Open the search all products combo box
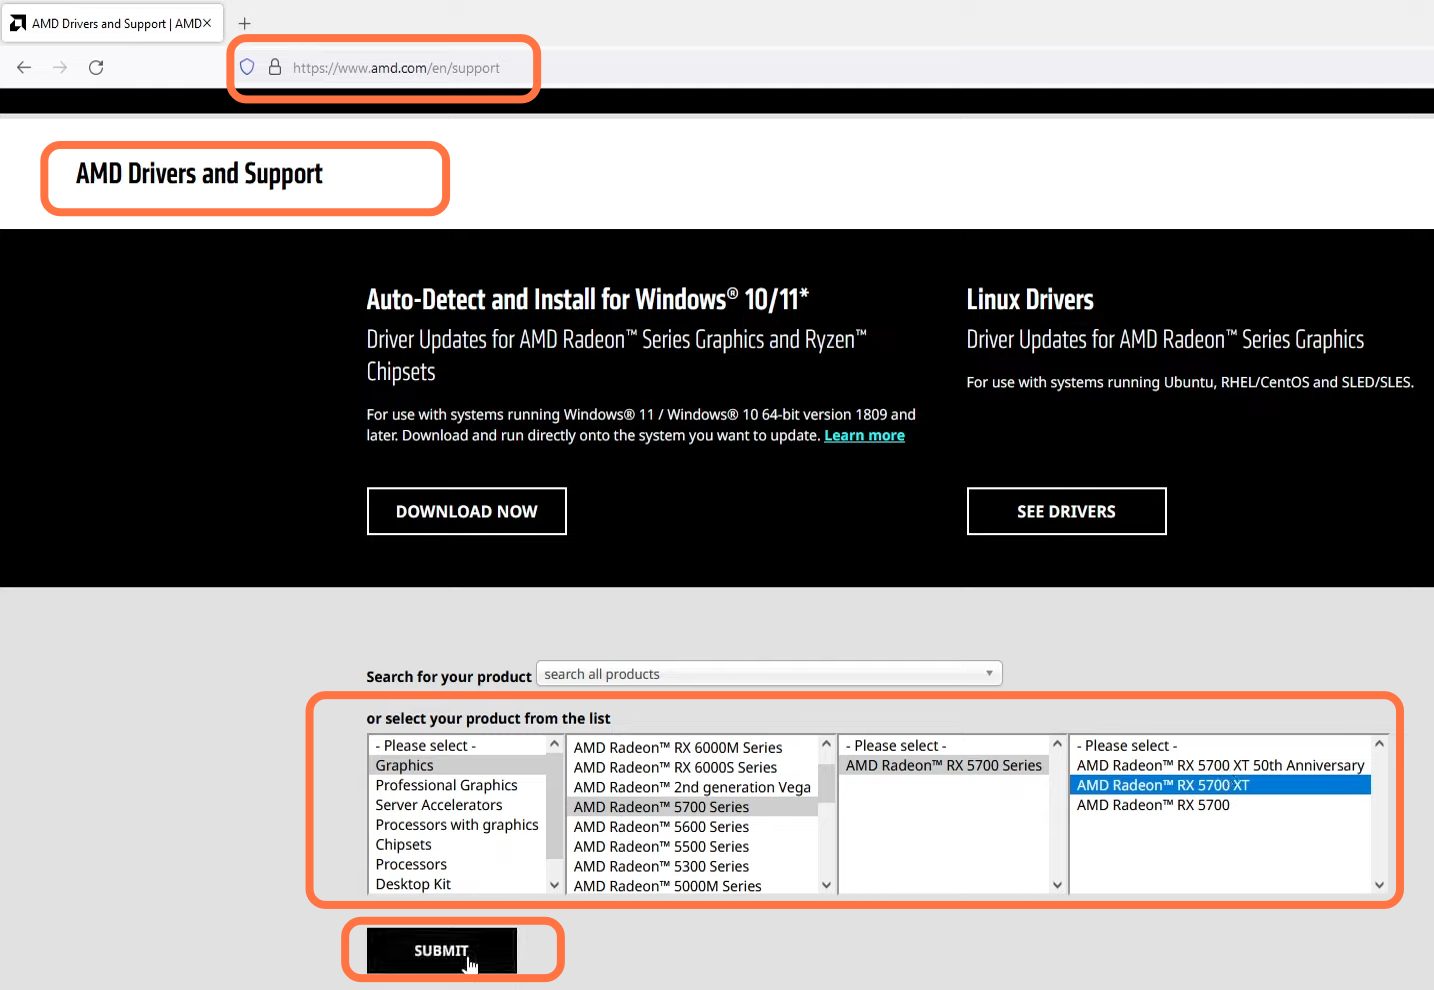 coord(769,674)
